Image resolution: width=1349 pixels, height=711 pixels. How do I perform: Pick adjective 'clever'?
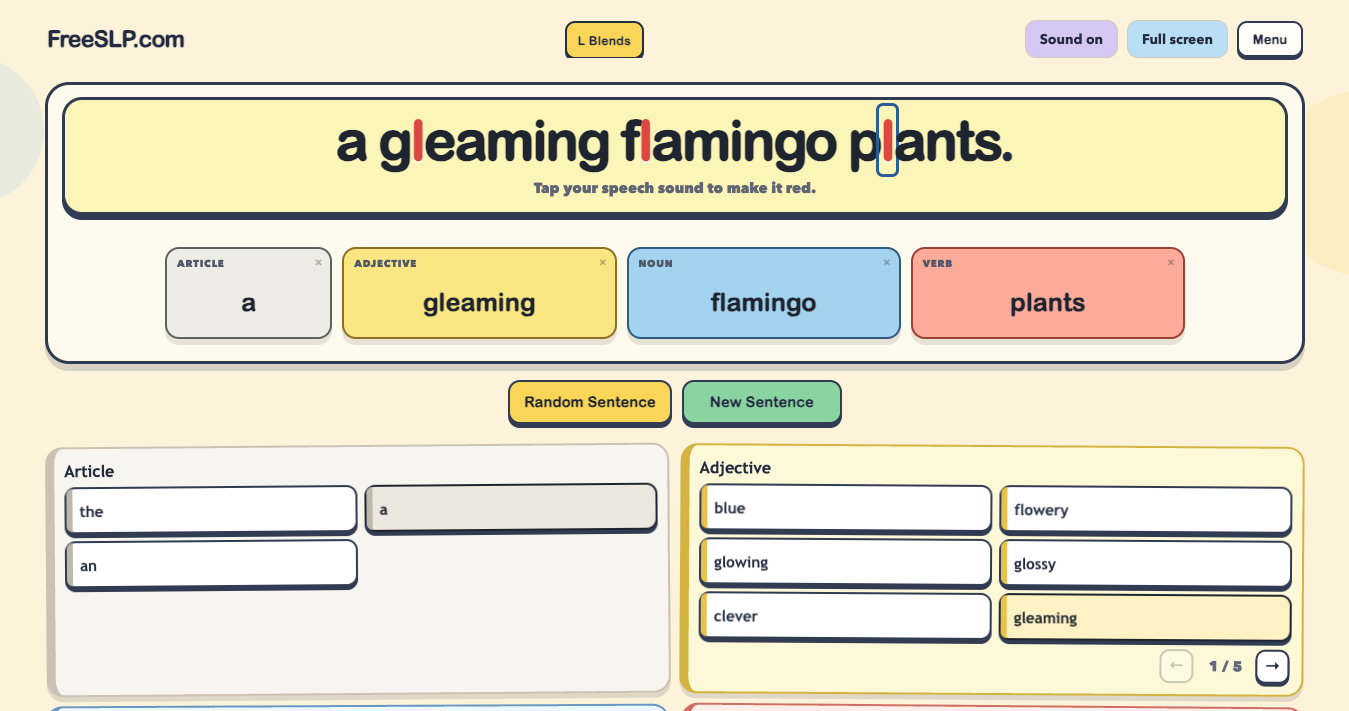pos(845,616)
